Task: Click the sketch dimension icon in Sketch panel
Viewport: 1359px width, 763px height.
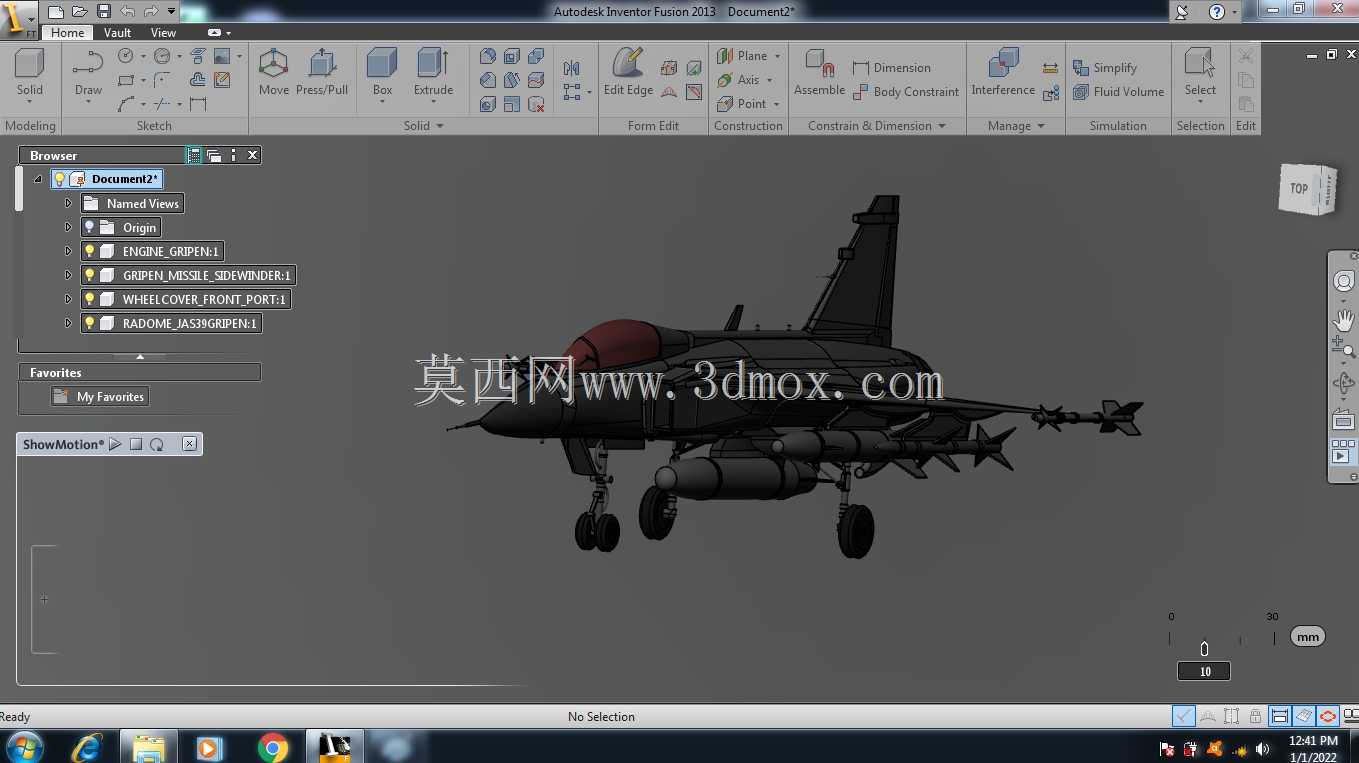Action: (x=198, y=104)
